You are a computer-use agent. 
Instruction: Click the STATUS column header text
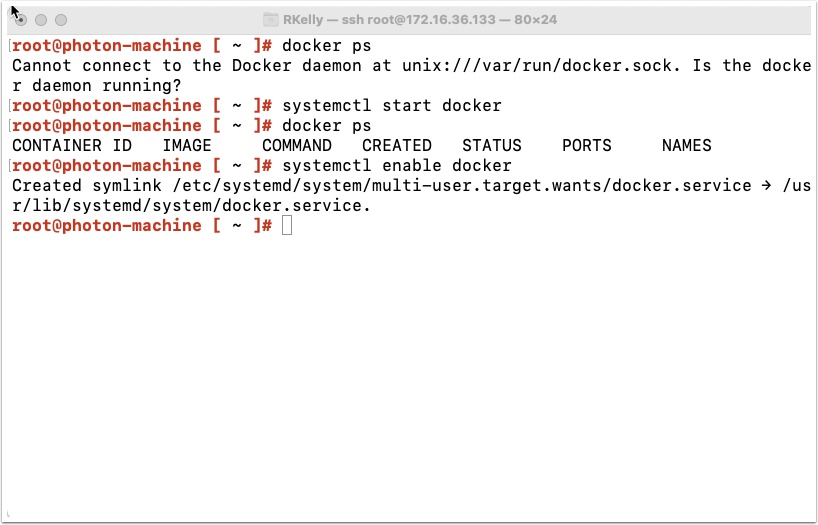(x=492, y=145)
